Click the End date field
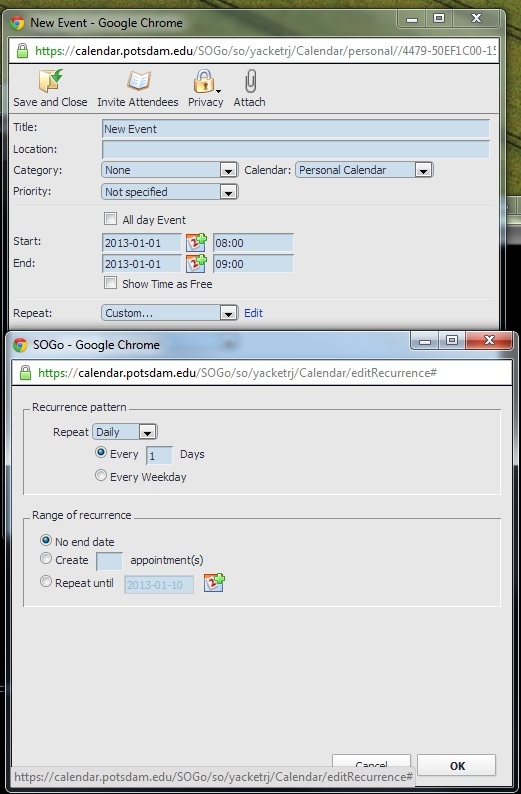 142,264
